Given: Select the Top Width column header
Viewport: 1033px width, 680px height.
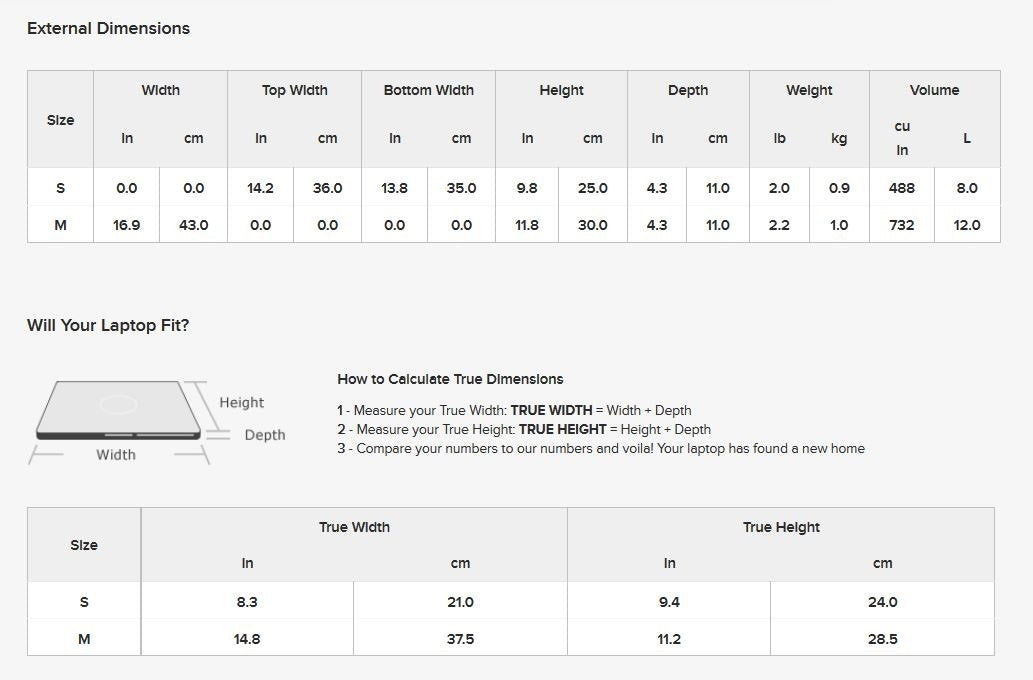Looking at the screenshot, I should (294, 90).
